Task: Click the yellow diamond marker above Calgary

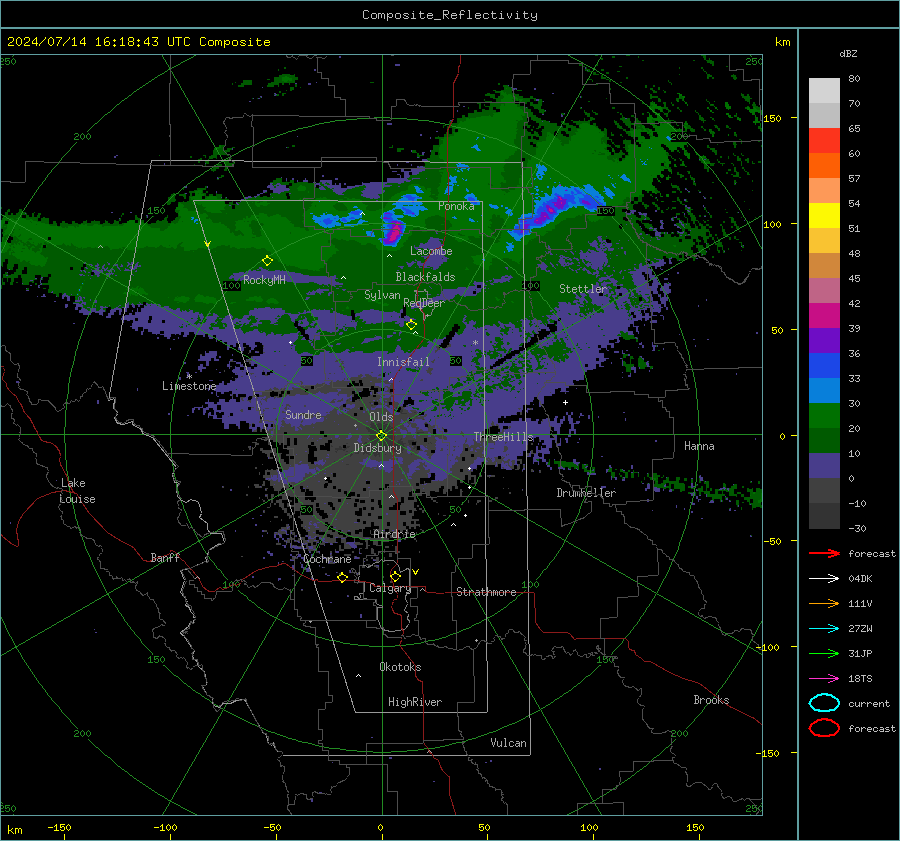Action: (x=395, y=576)
